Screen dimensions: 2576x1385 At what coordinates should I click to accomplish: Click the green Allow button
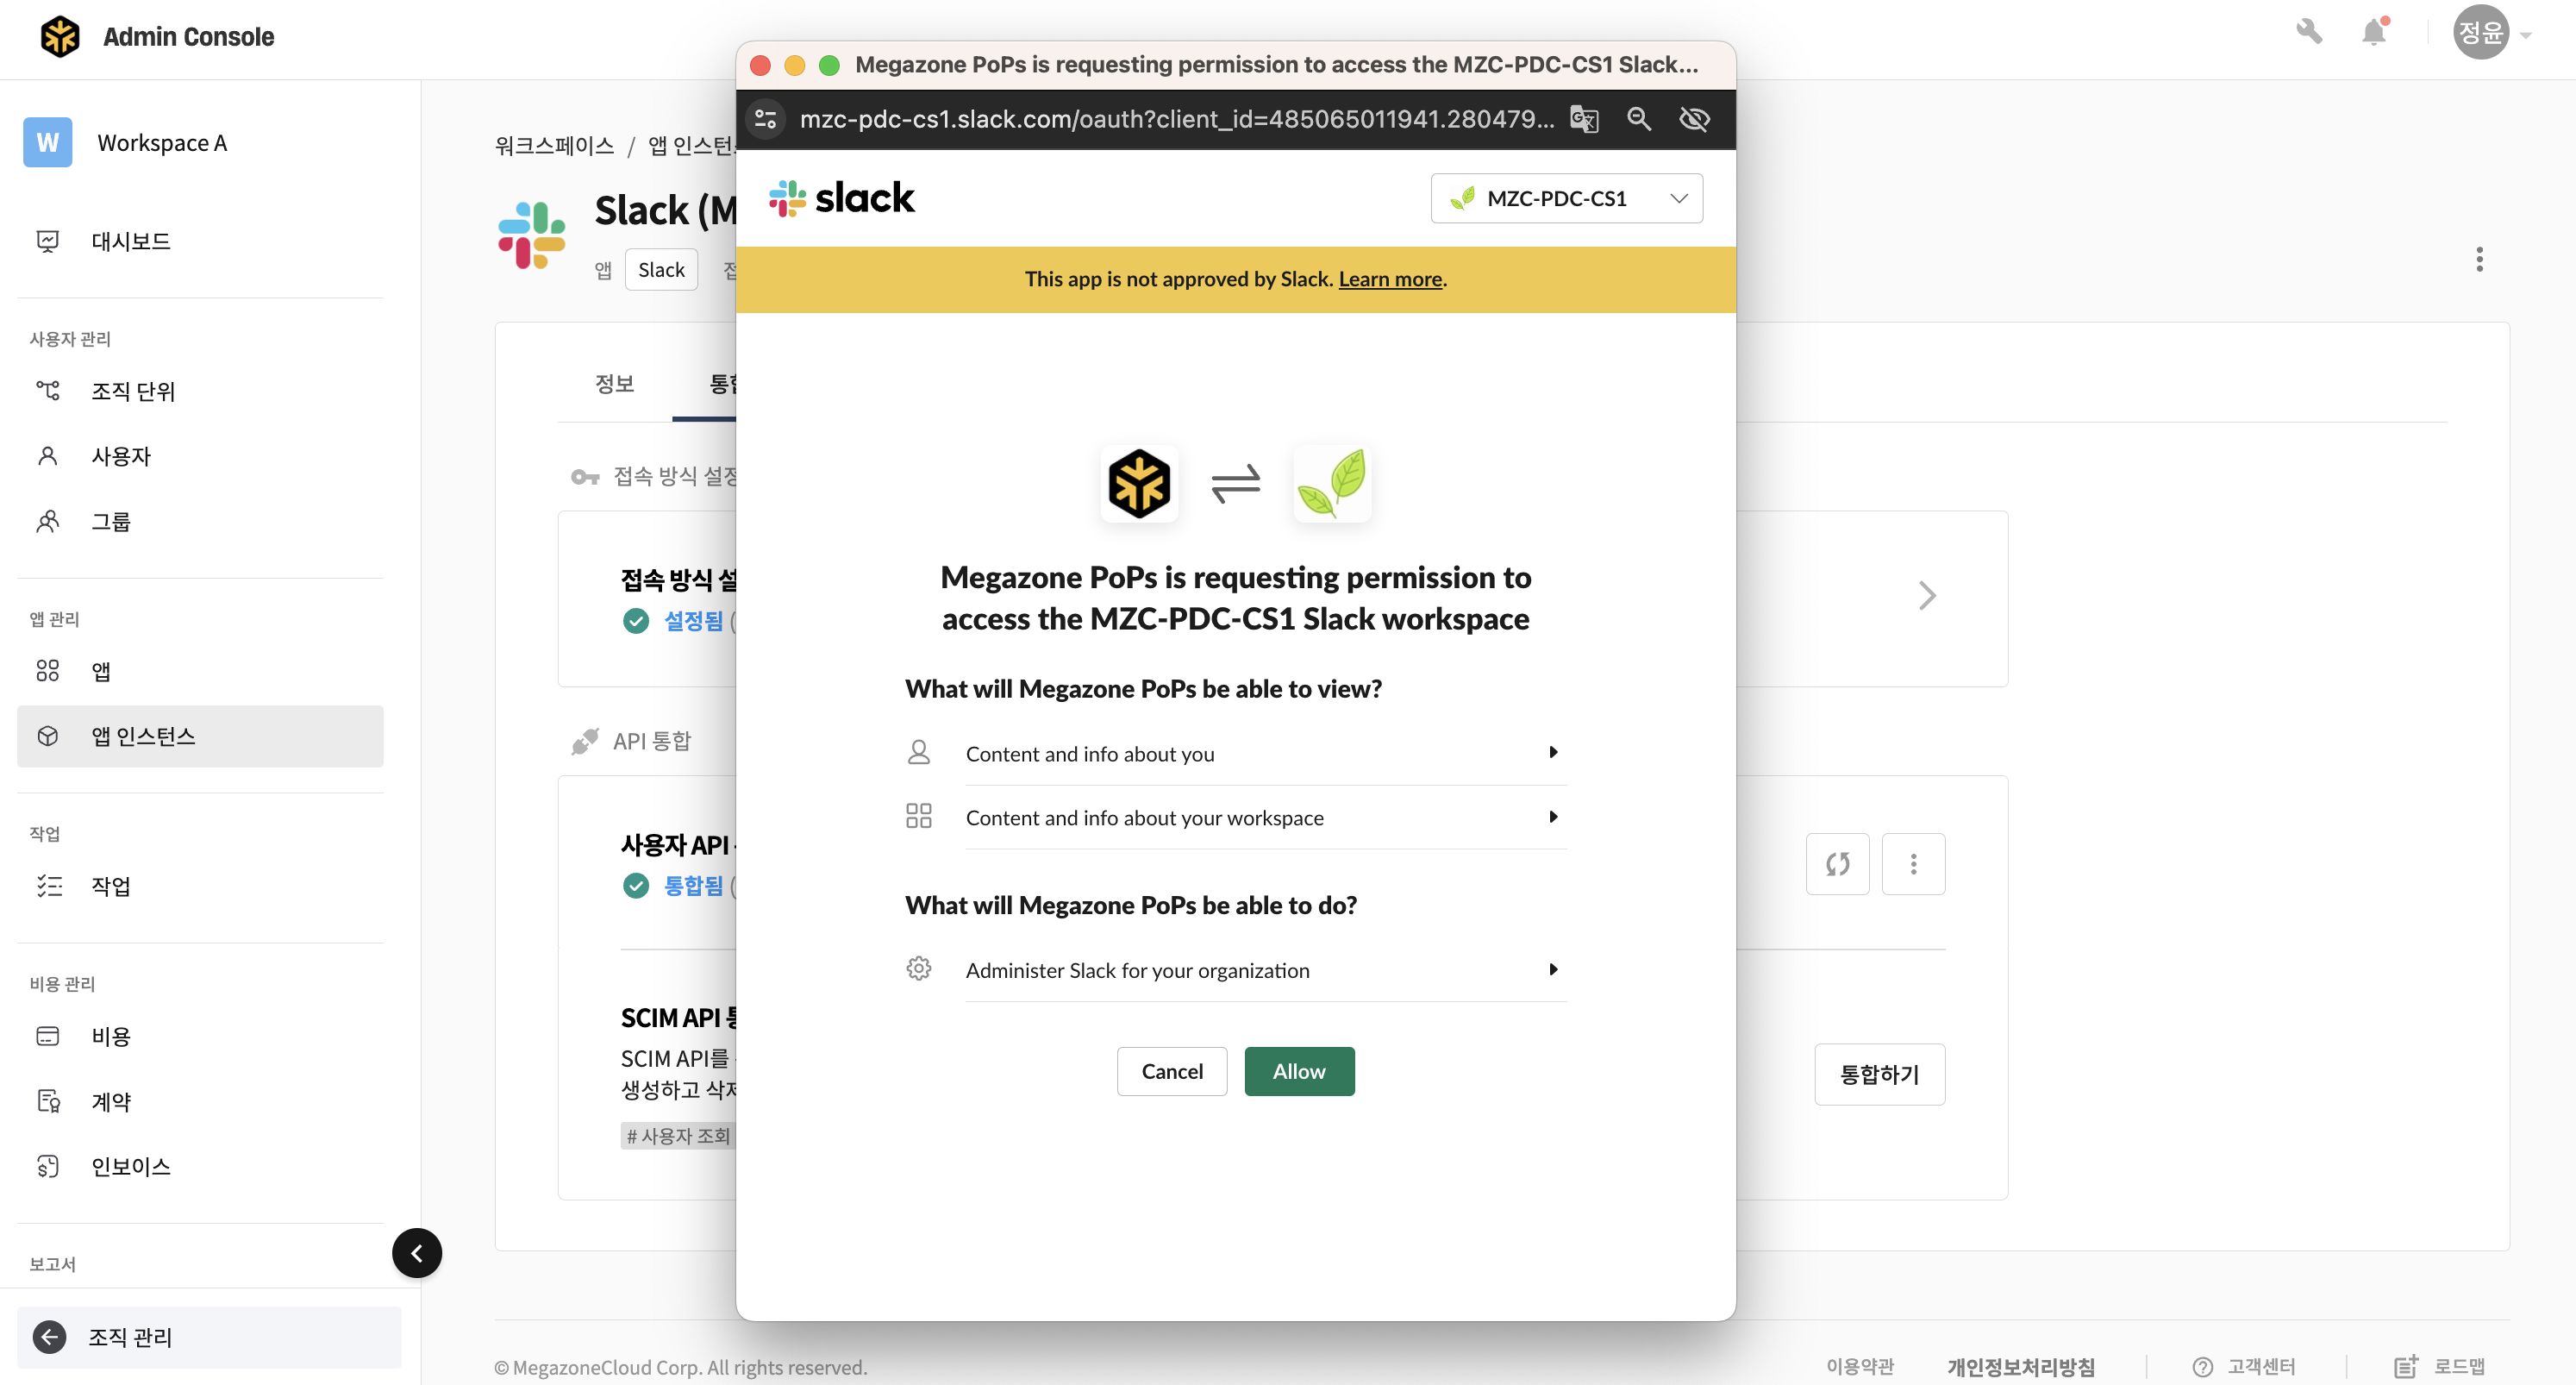1299,1071
